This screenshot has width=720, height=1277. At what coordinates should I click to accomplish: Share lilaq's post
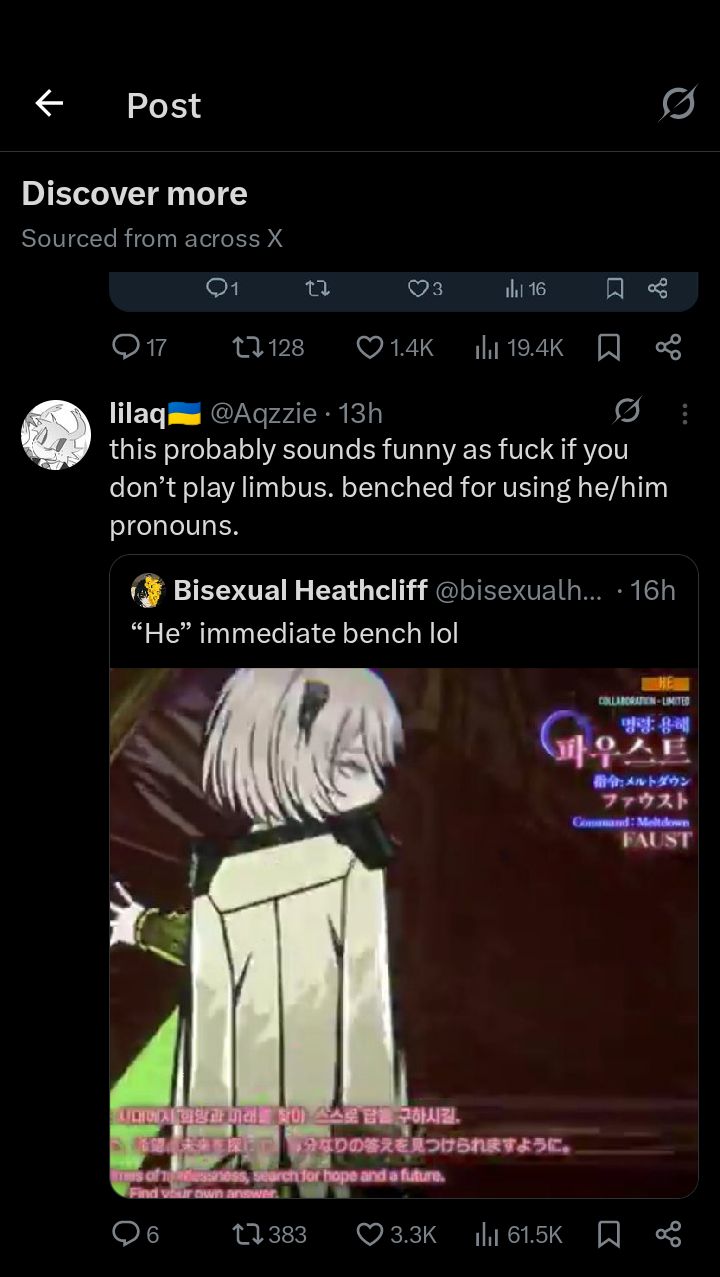tap(668, 1235)
